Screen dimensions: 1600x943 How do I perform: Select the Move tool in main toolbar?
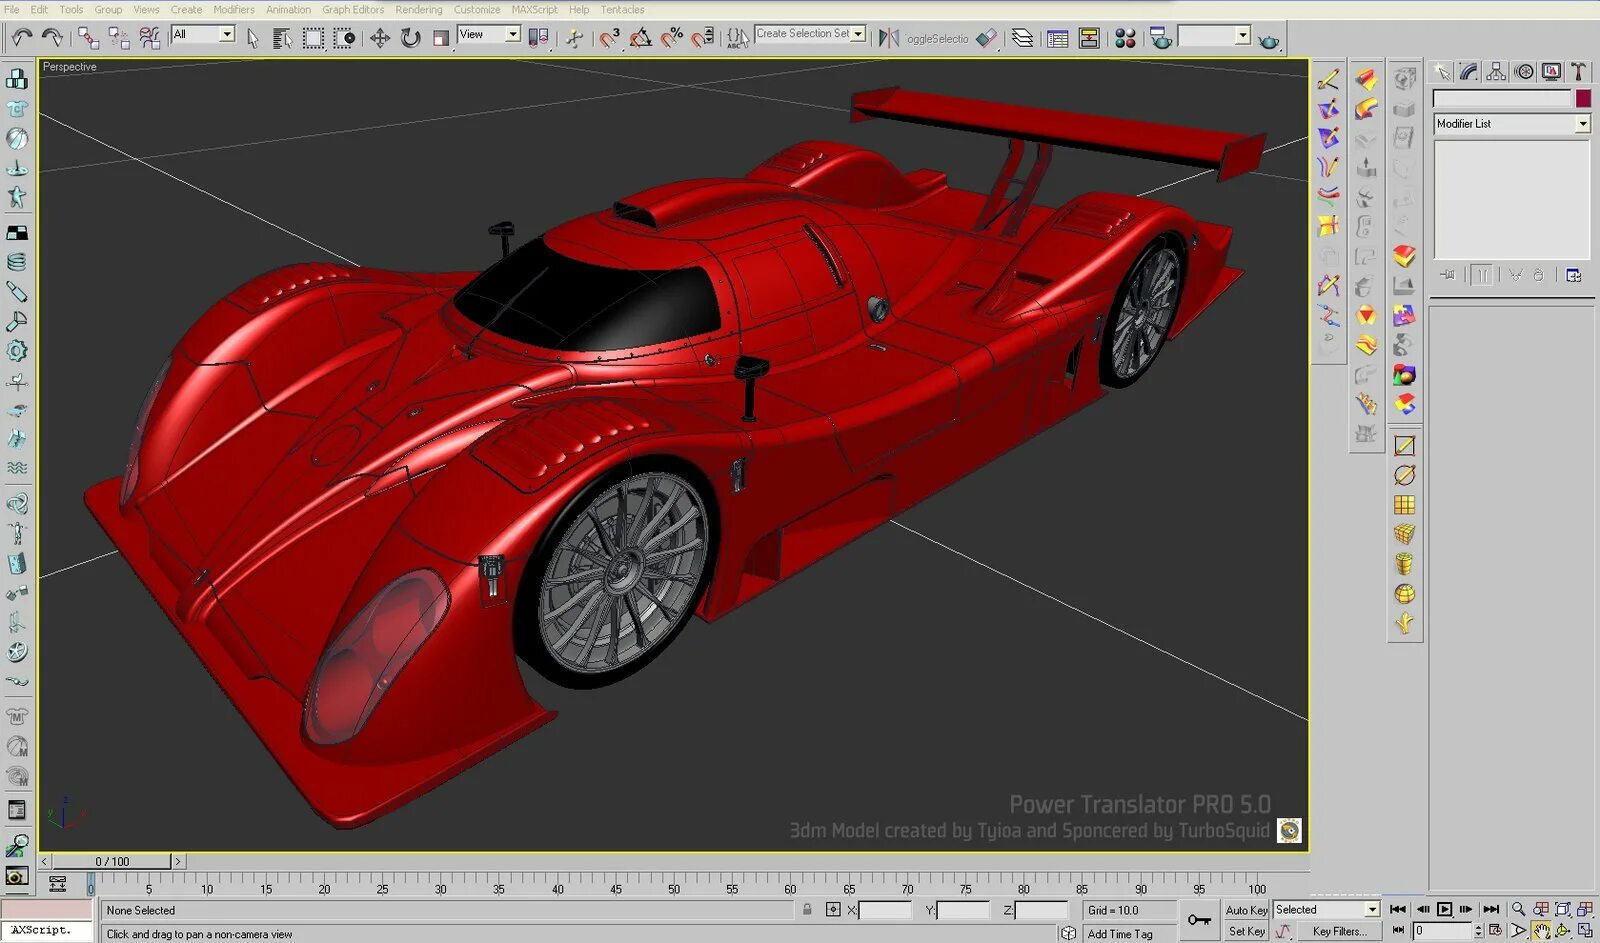pos(380,38)
